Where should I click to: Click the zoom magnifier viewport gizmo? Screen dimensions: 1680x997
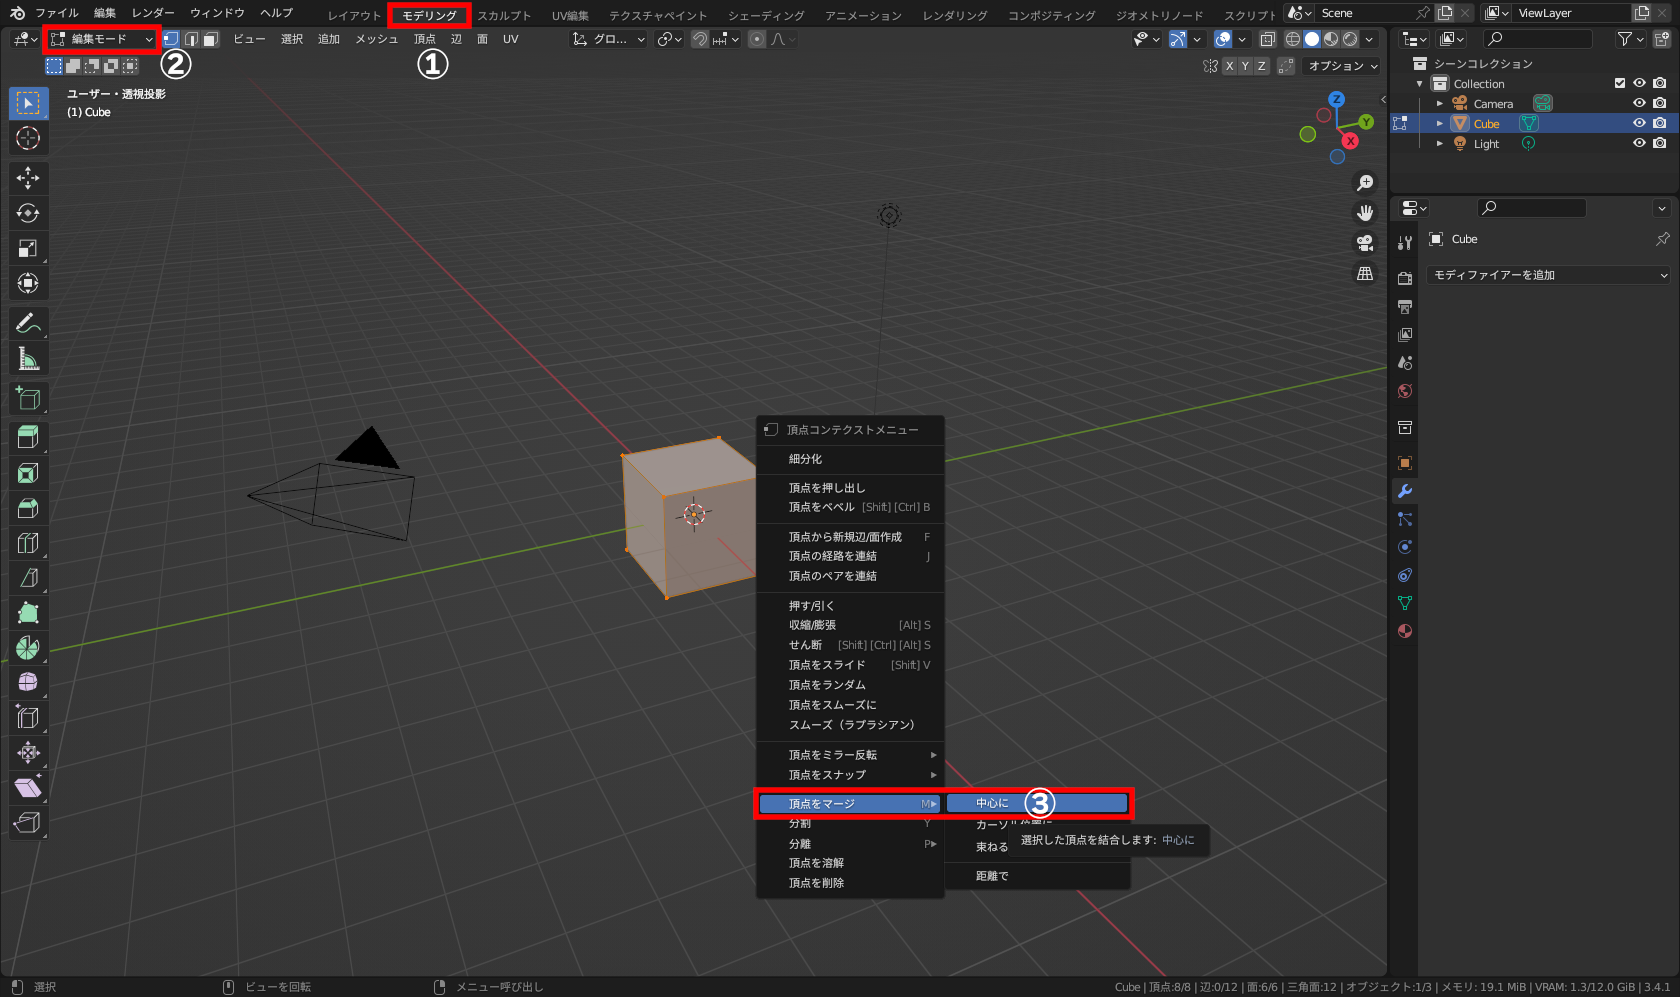(x=1365, y=183)
